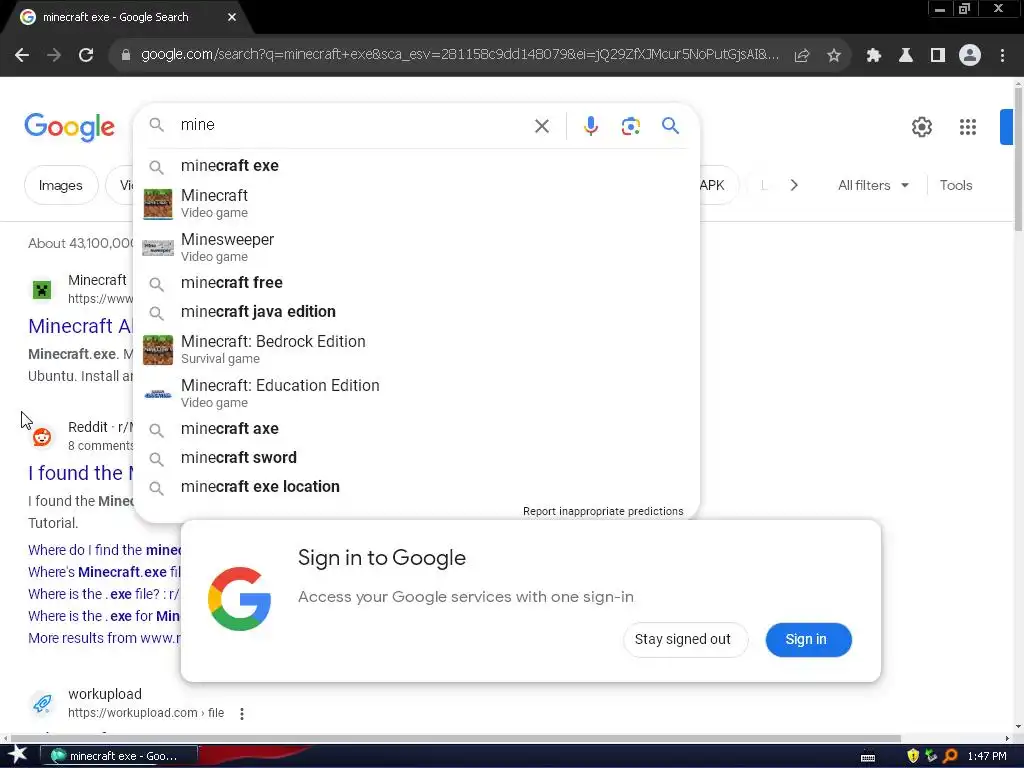This screenshot has height=768, width=1024.
Task: Switch to minecraft exe taskbar window button
Action: pyautogui.click(x=119, y=756)
